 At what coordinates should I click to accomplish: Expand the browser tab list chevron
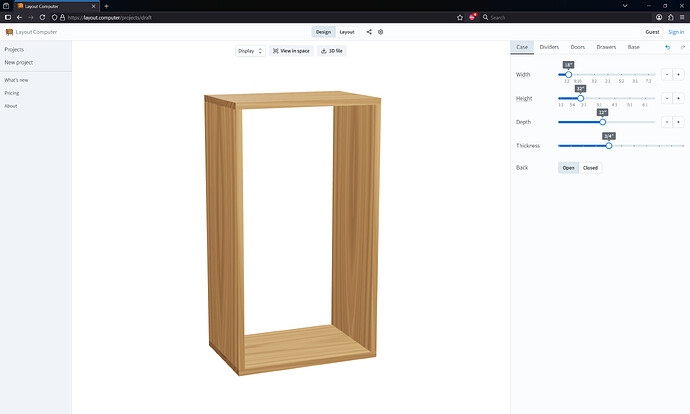pos(625,6)
